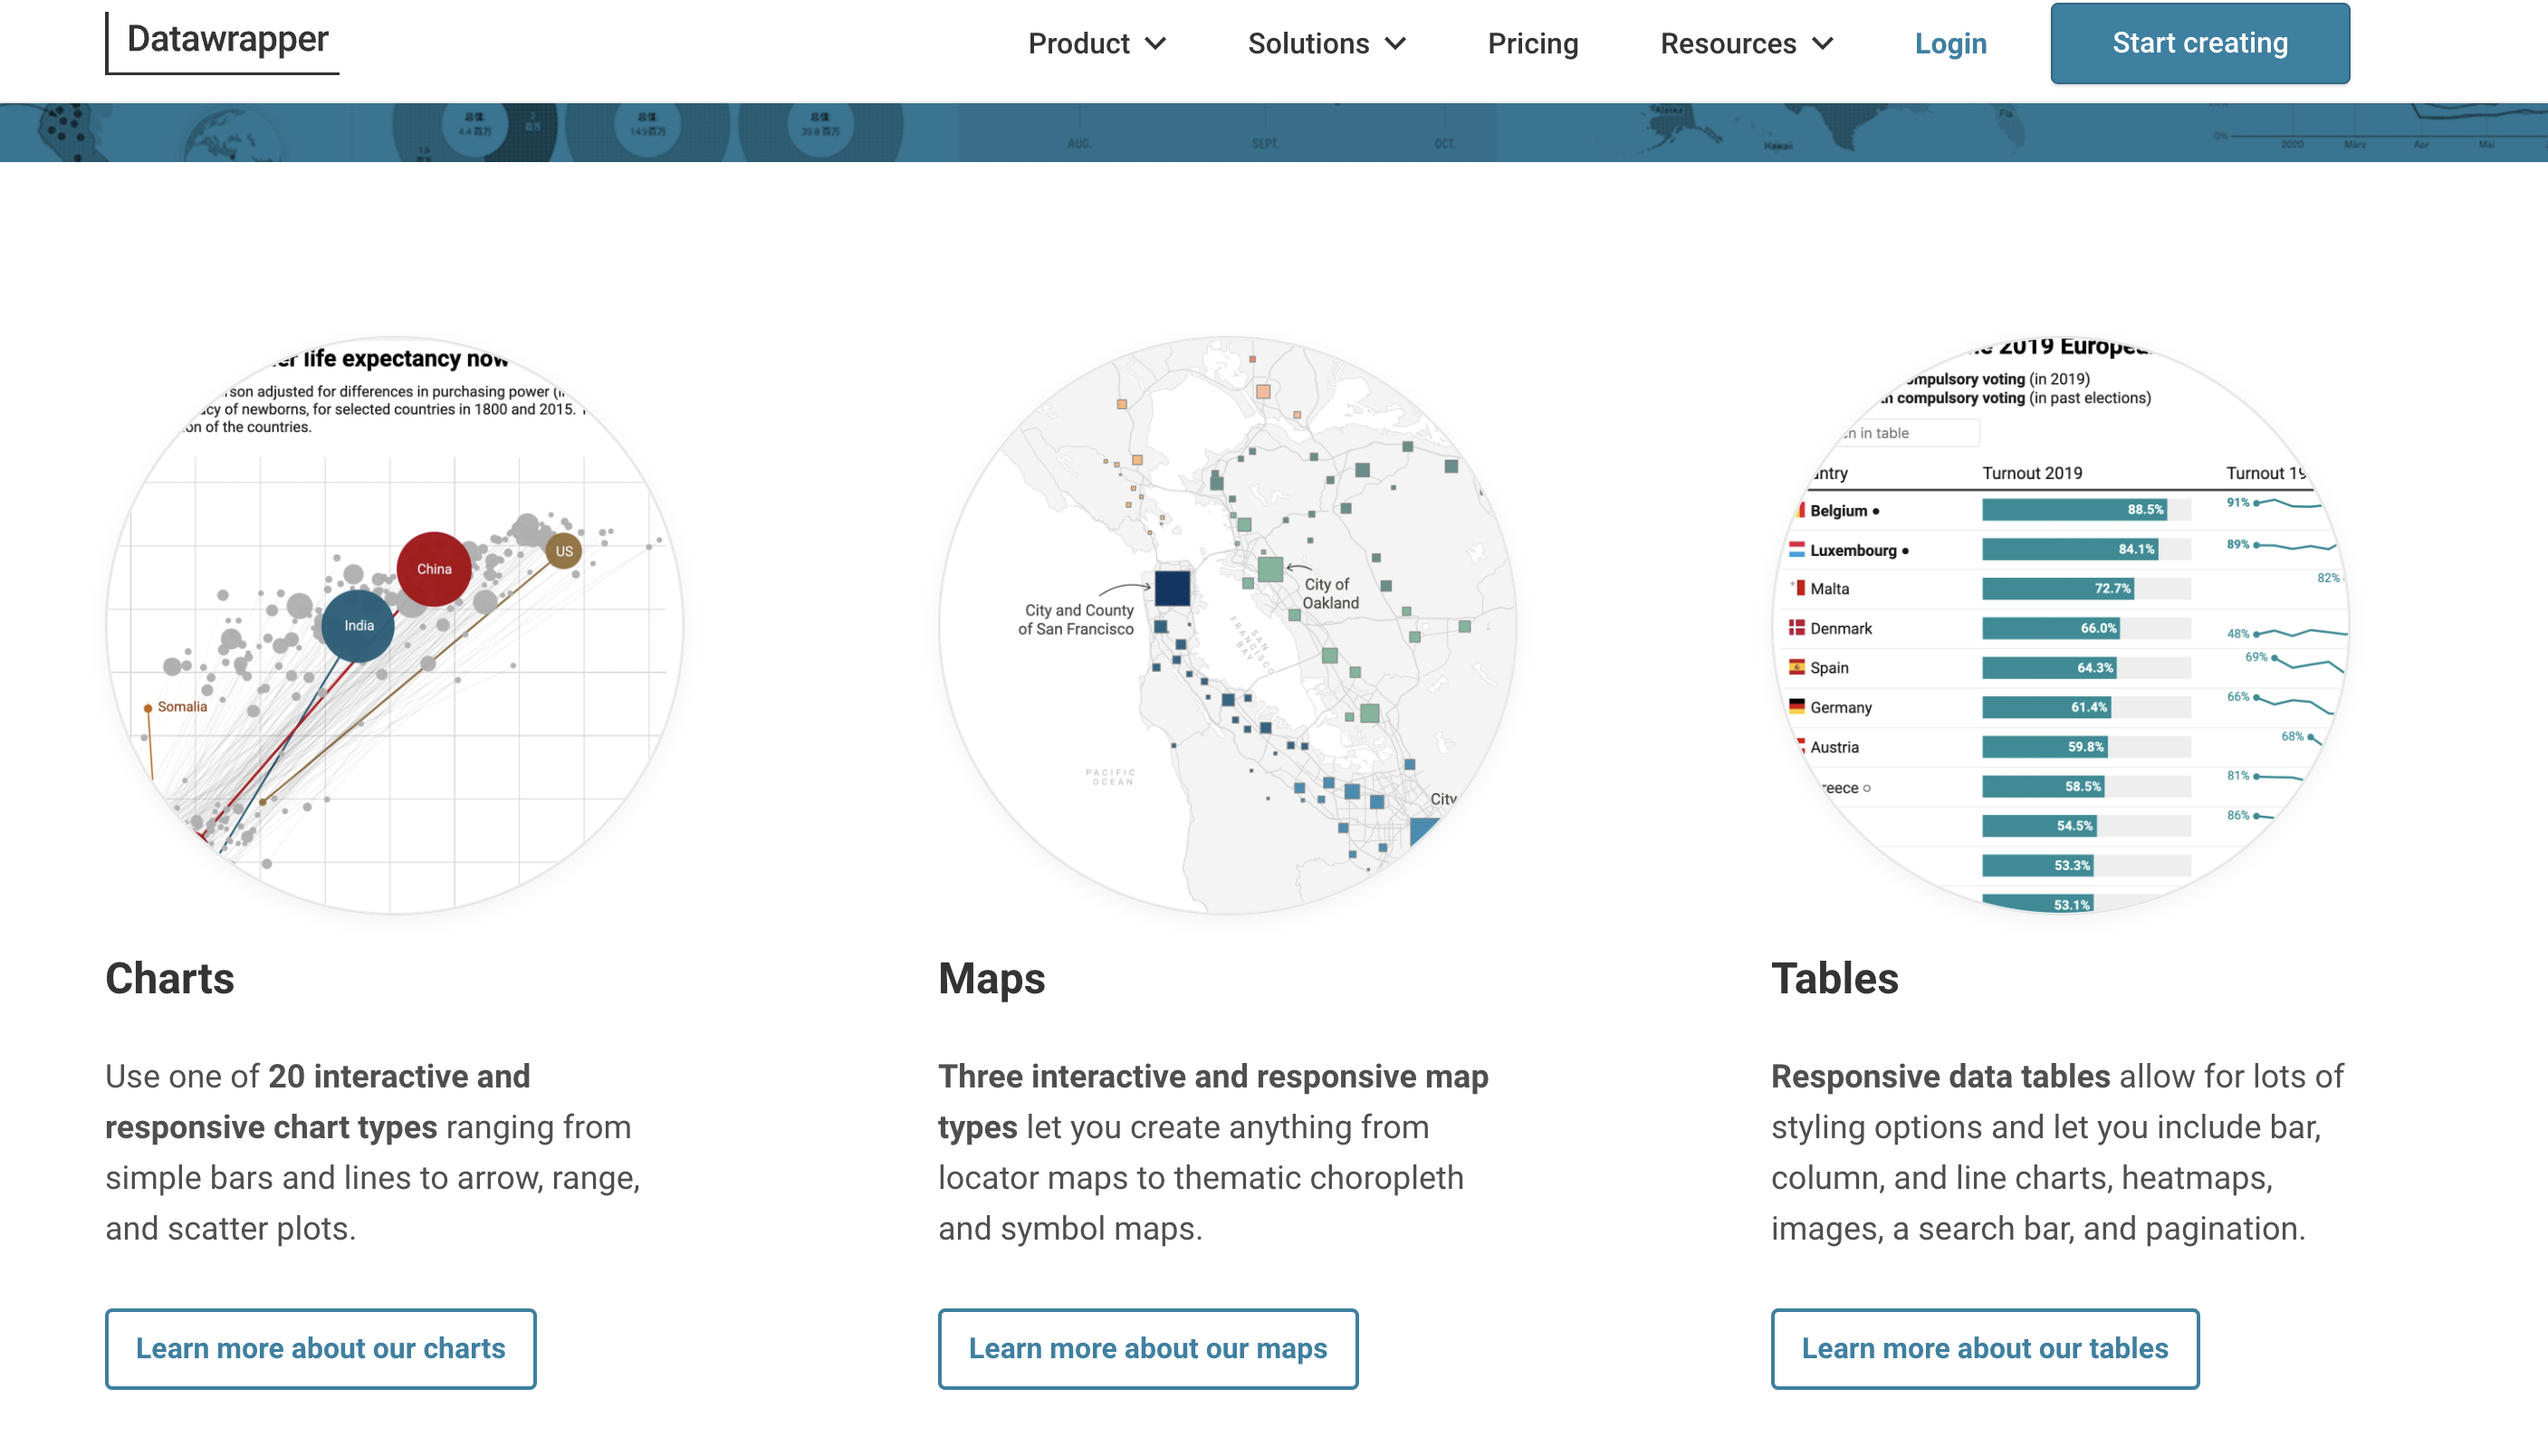Image resolution: width=2548 pixels, height=1456 pixels.
Task: Select the Spain flag icon
Action: click(x=1798, y=667)
